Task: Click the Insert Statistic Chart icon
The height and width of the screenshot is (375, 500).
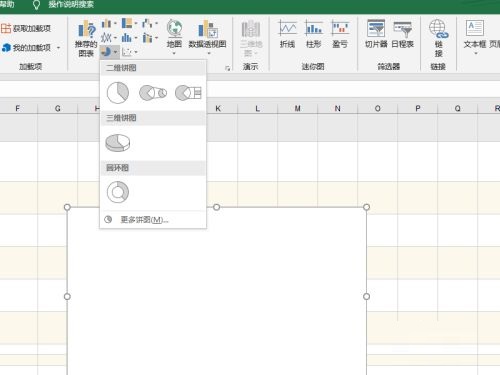Action: (127, 38)
